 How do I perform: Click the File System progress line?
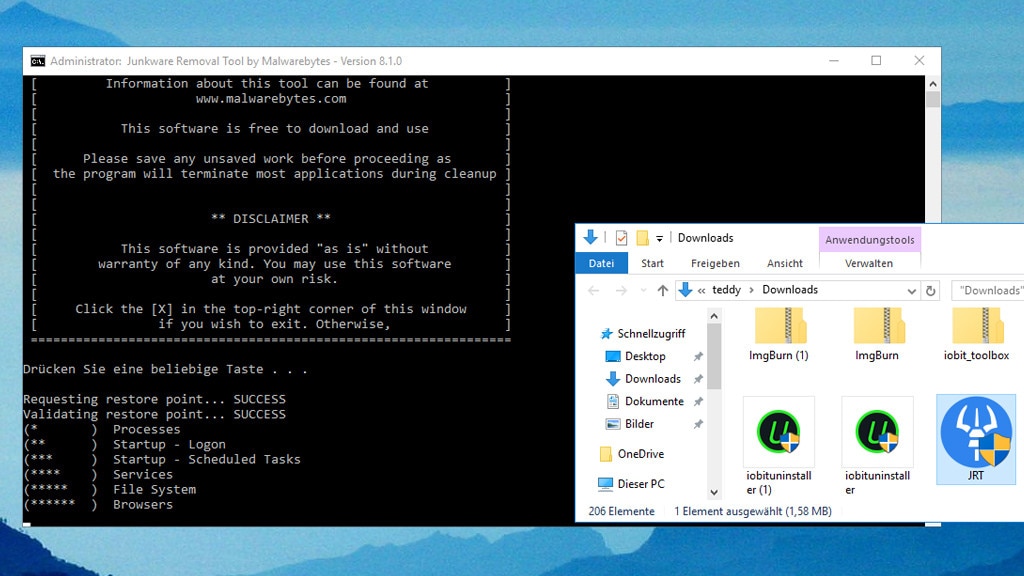click(x=110, y=489)
